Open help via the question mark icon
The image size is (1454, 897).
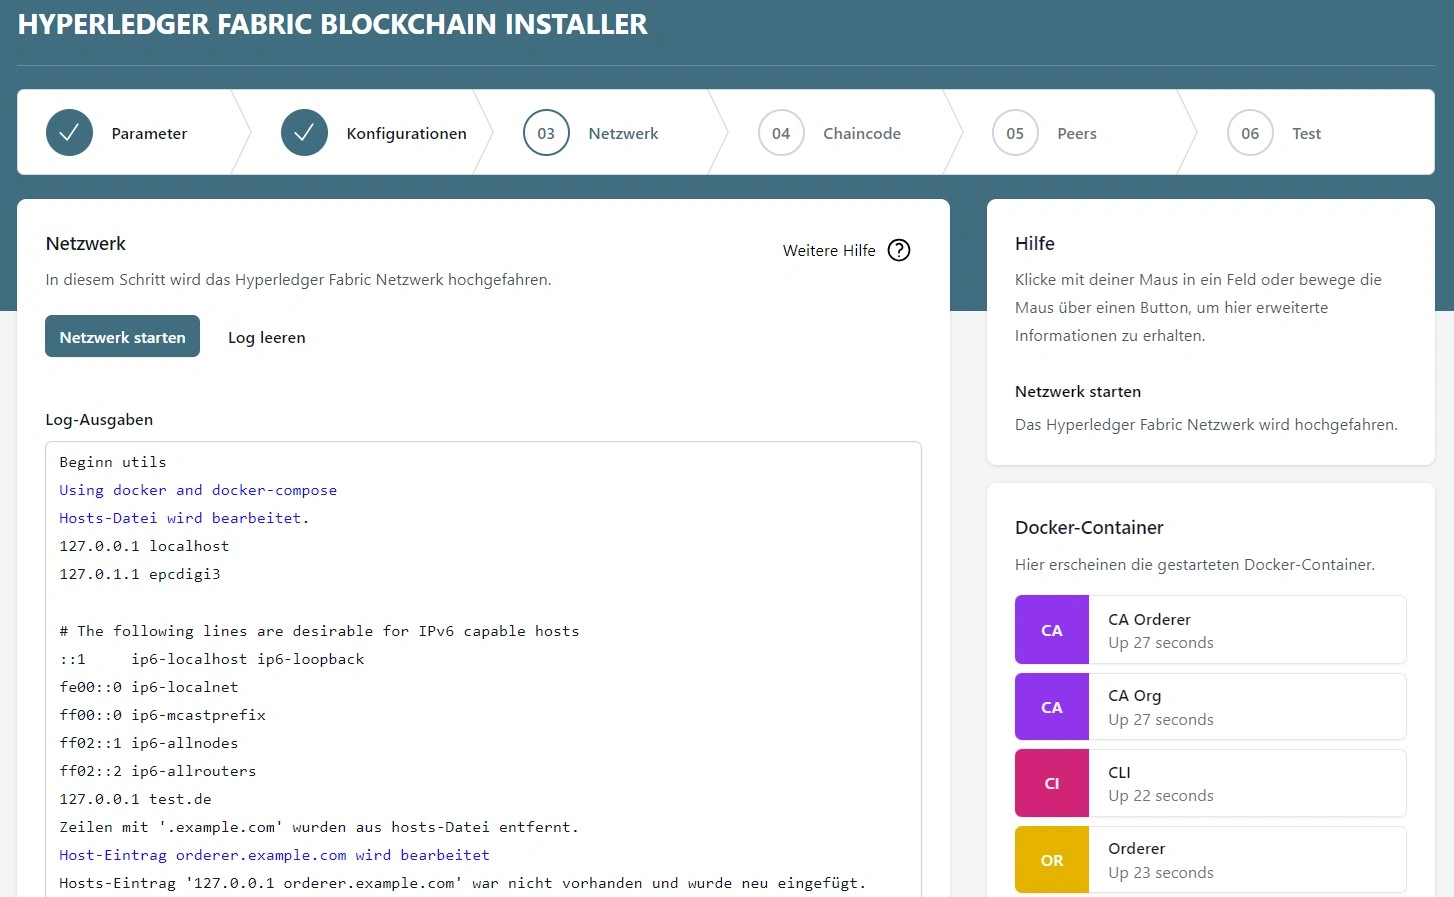(899, 250)
